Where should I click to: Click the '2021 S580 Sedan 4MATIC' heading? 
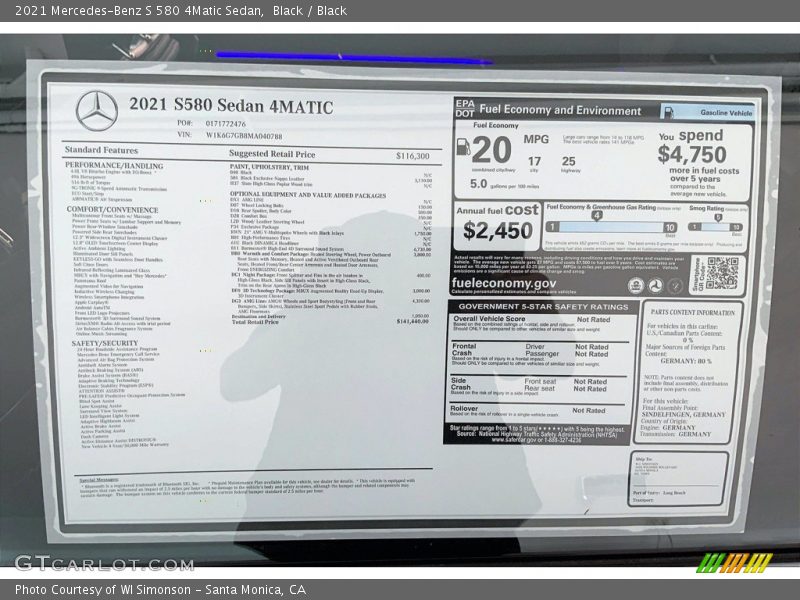tap(231, 106)
